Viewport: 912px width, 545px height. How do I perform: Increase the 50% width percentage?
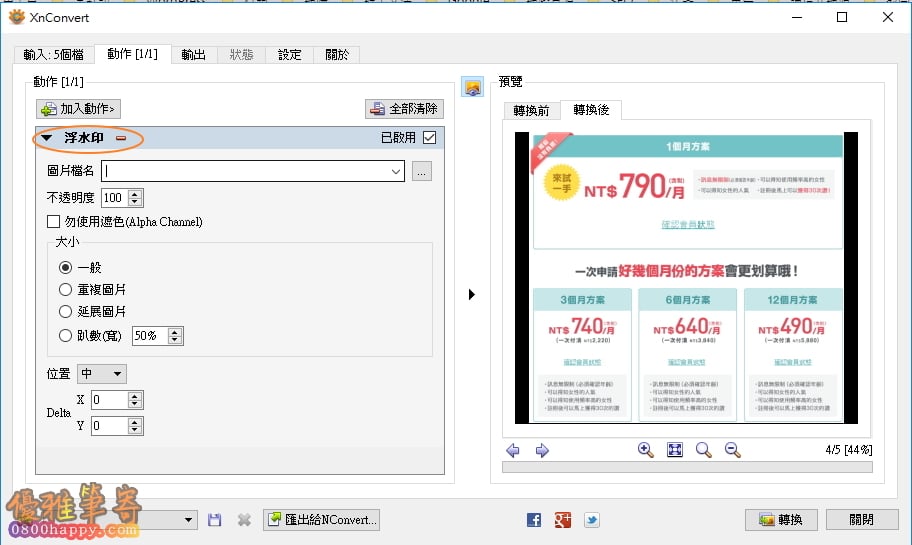tap(174, 332)
